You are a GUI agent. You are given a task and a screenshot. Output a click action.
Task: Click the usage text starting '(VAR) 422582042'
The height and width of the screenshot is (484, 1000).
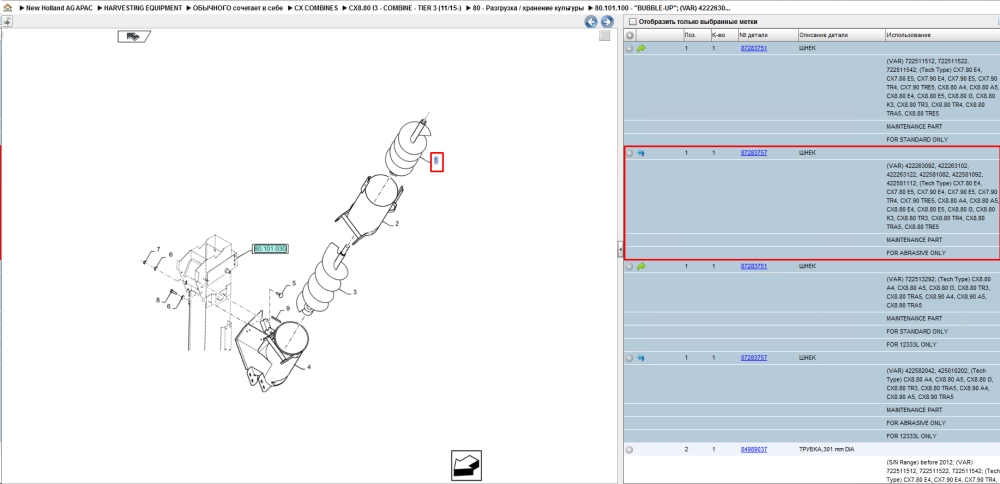[x=939, y=383]
